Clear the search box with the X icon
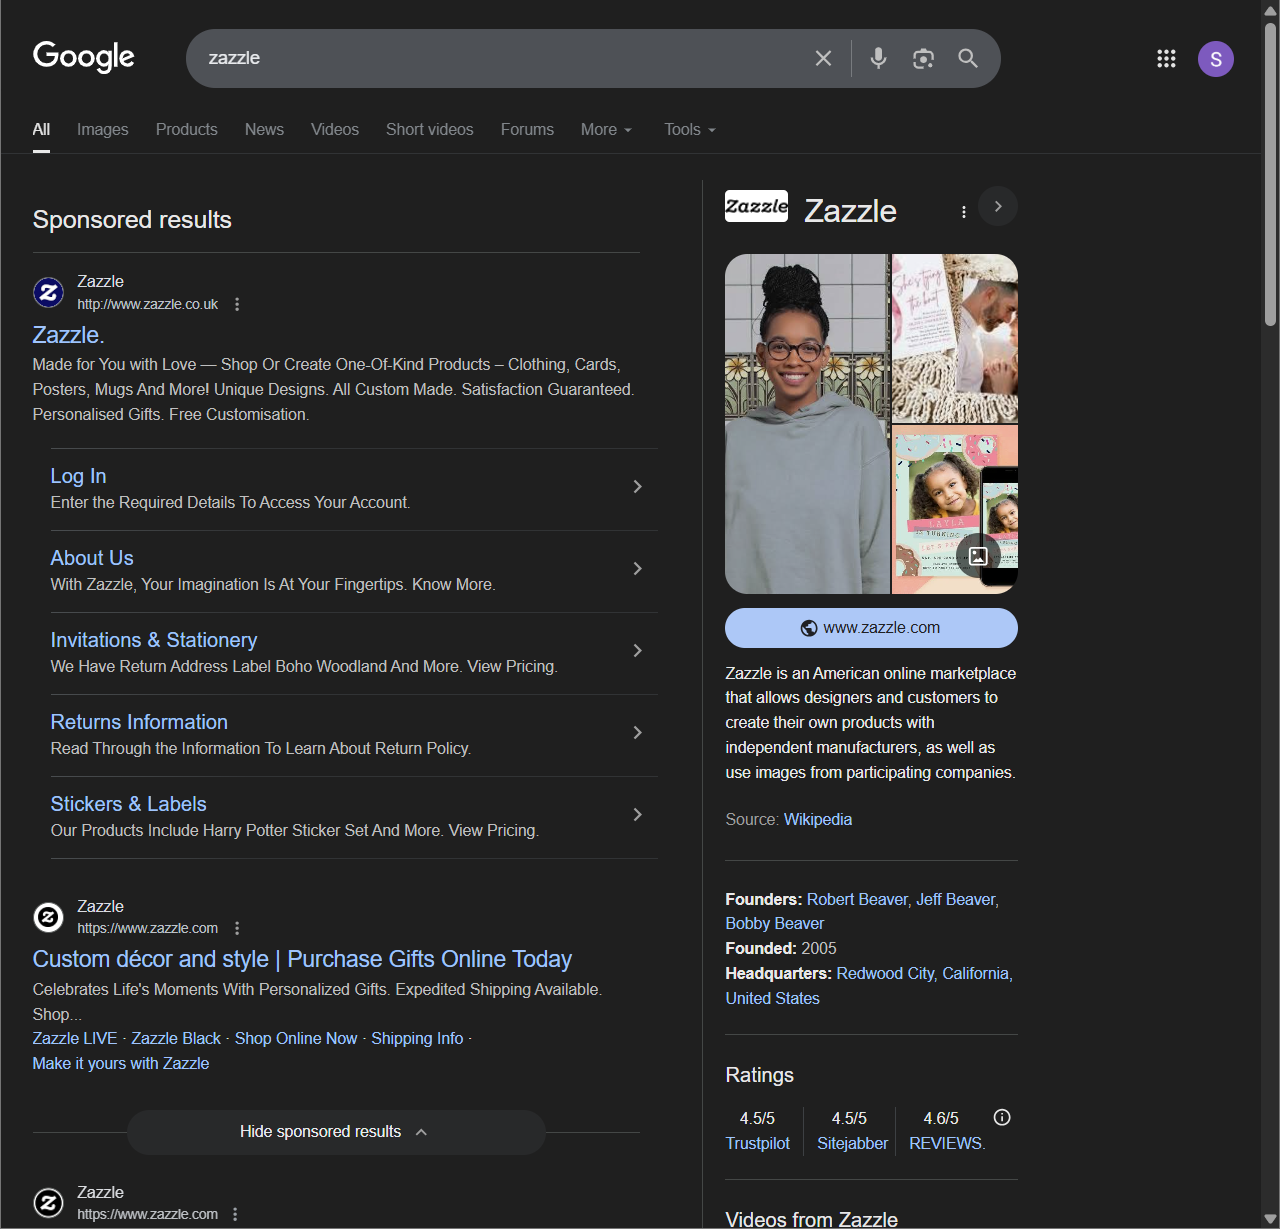1280x1229 pixels. pos(823,58)
